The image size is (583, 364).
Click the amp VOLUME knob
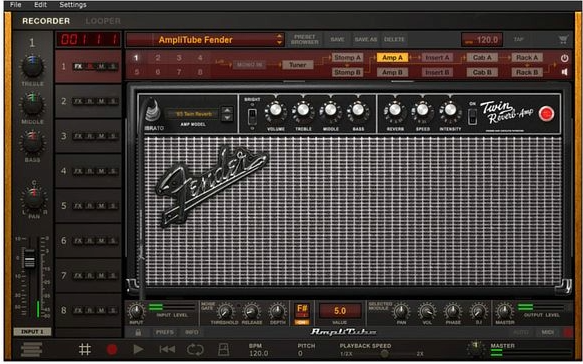[x=276, y=110]
